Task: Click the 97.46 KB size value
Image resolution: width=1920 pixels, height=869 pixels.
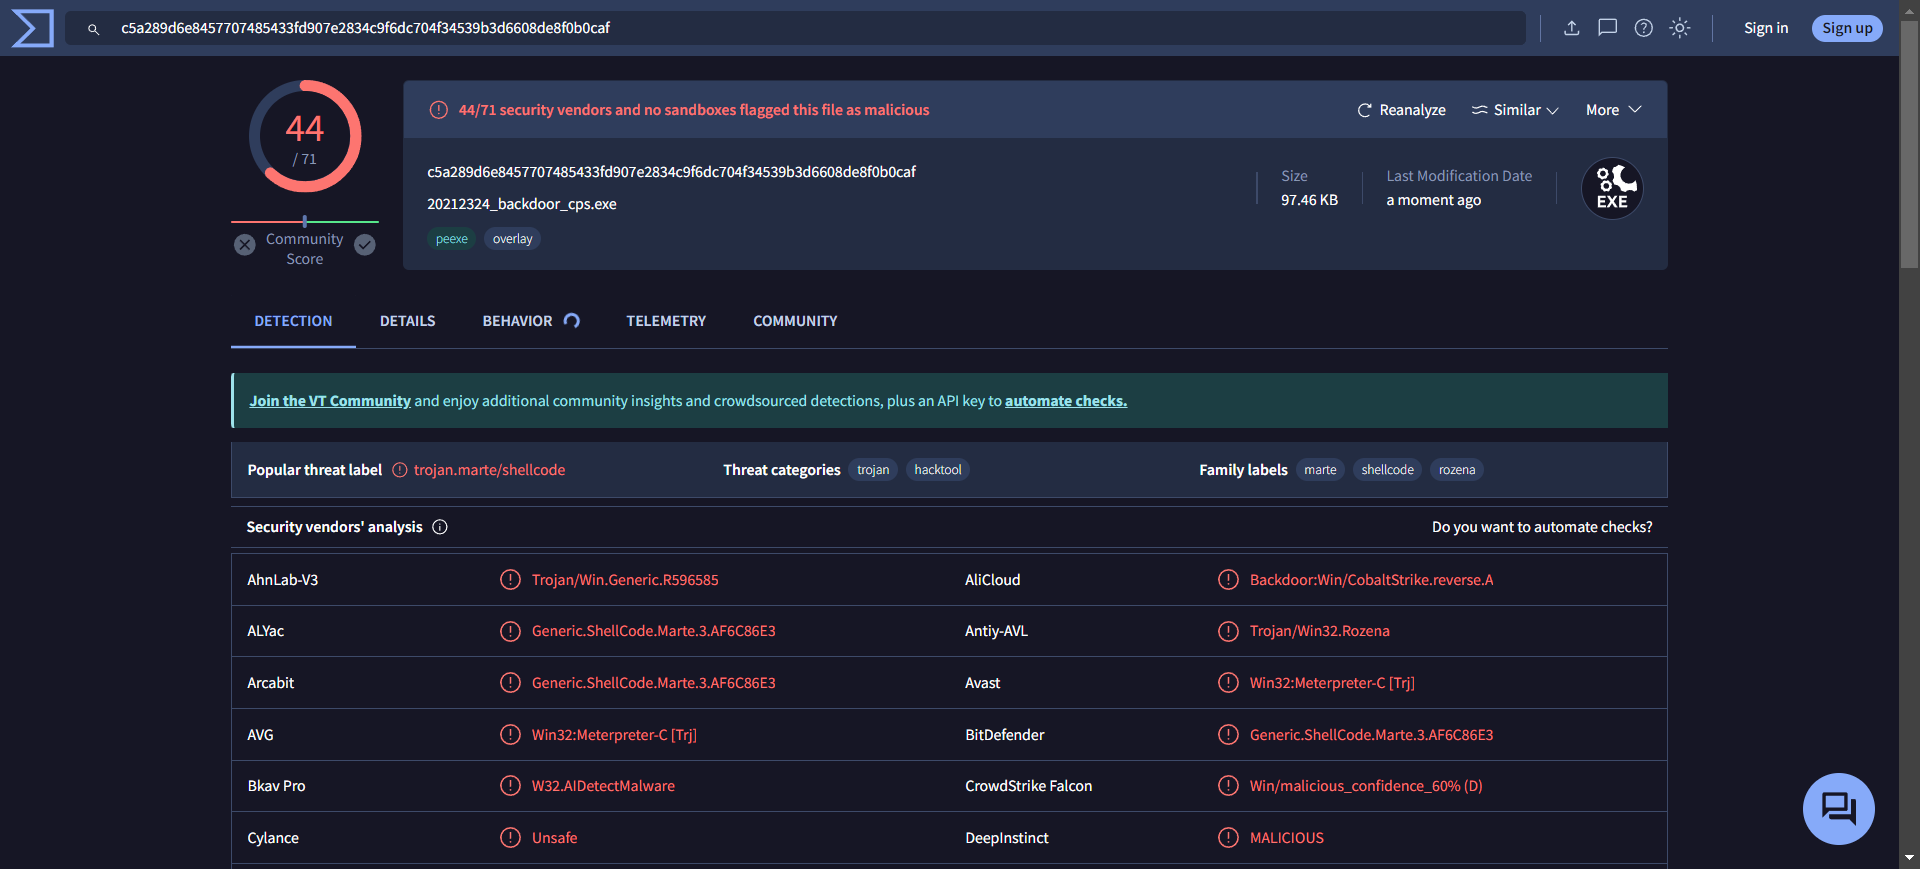Action: pos(1309,200)
